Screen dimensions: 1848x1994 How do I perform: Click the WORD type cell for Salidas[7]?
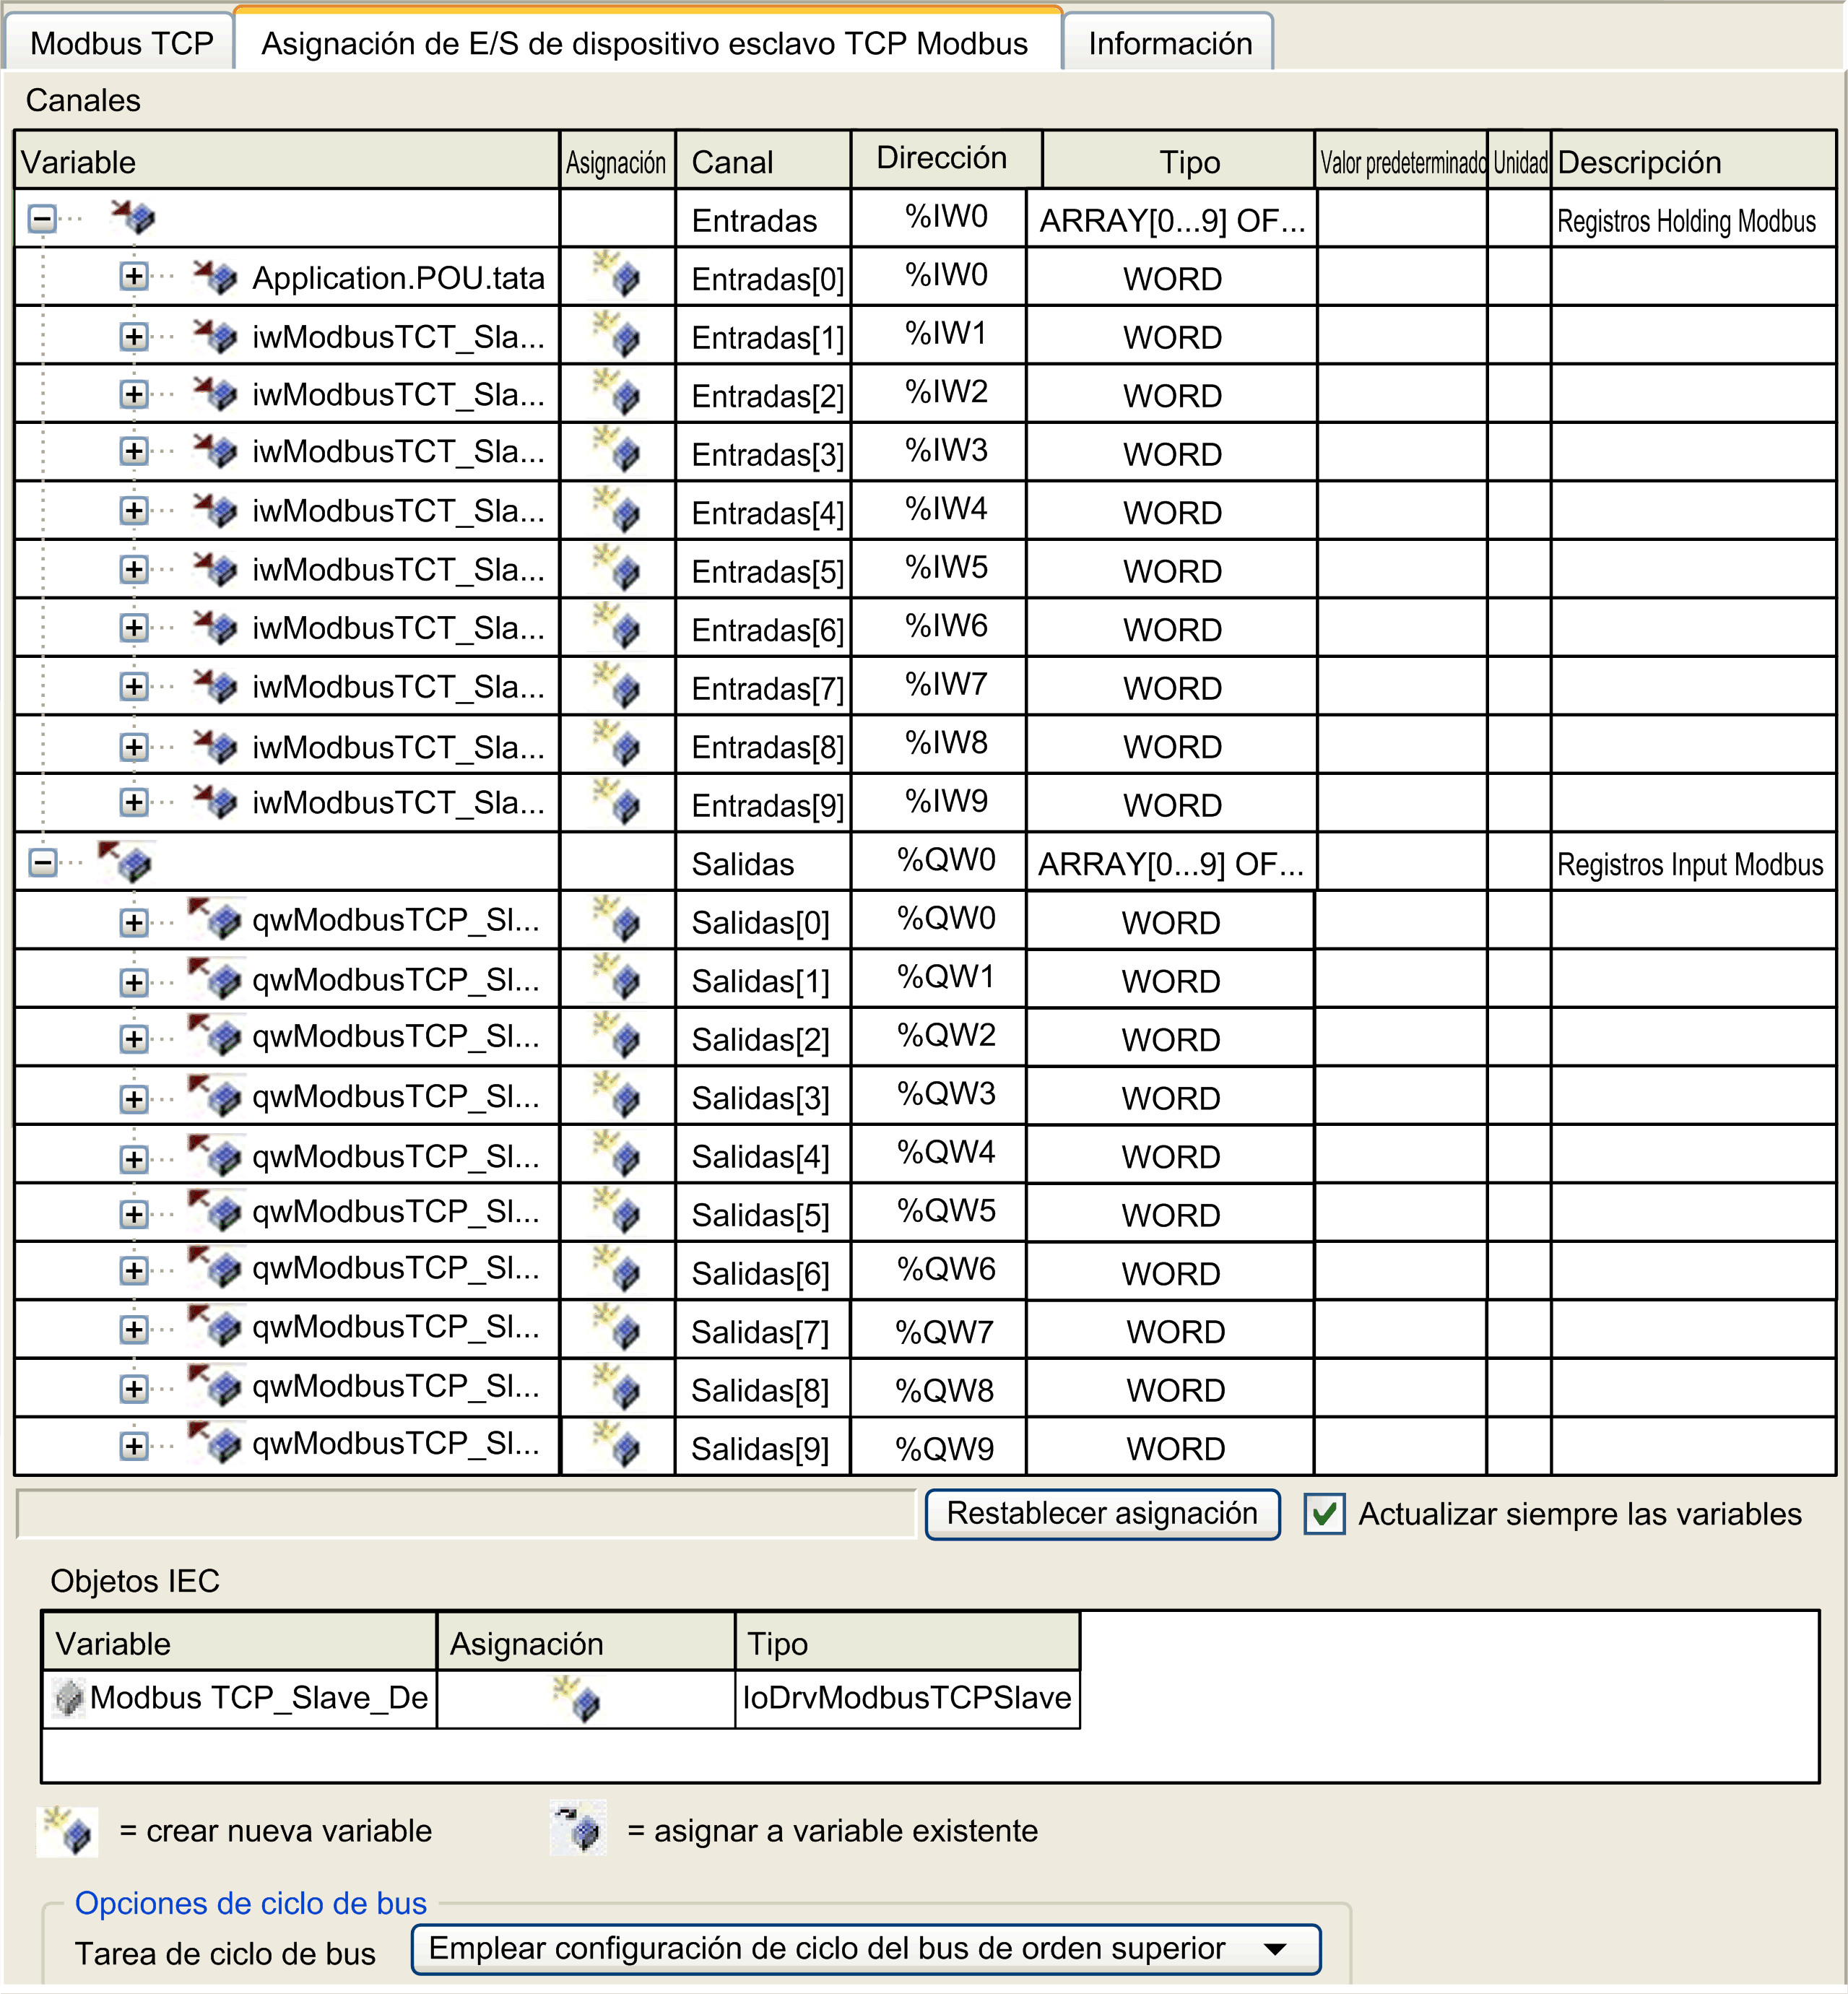click(x=1172, y=1332)
